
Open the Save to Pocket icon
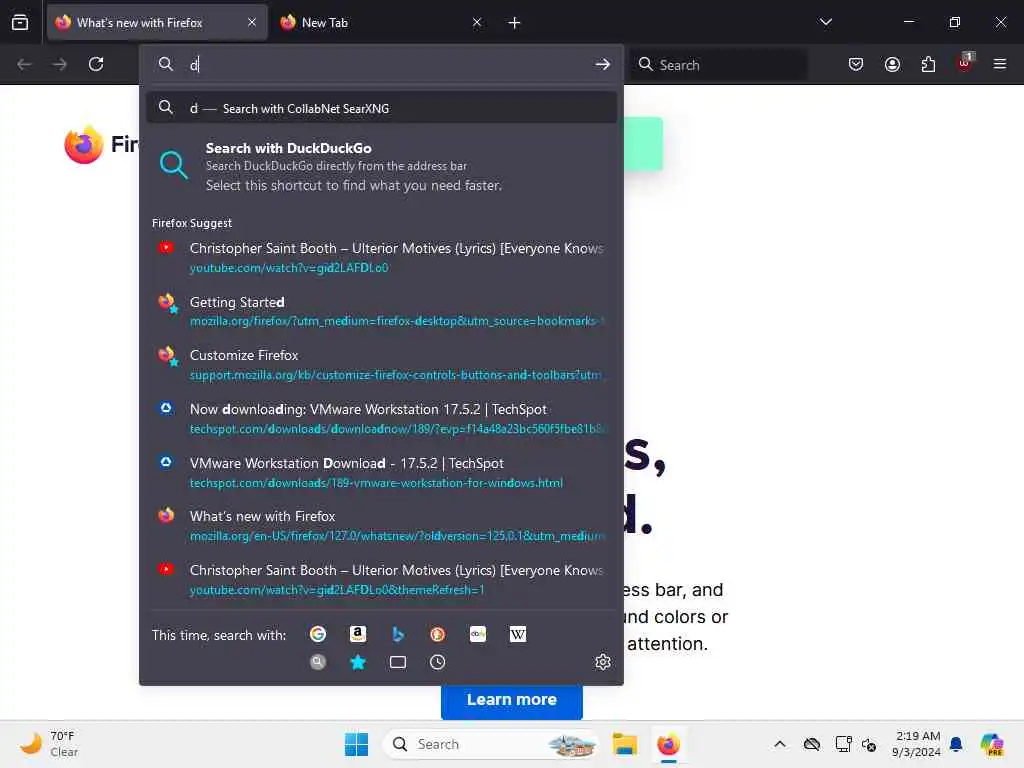point(856,64)
